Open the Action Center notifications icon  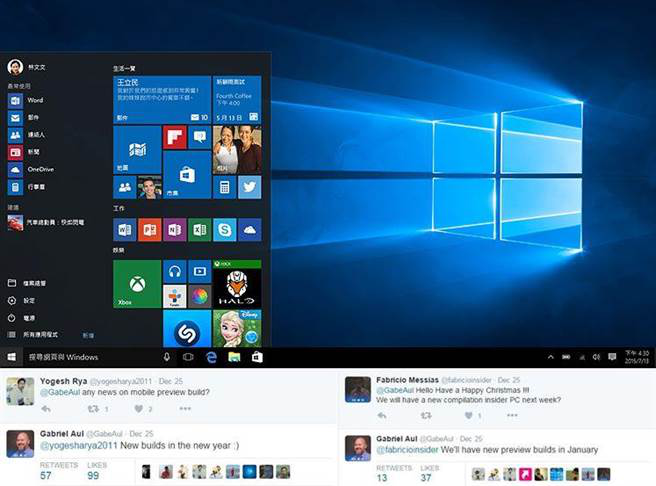612,357
